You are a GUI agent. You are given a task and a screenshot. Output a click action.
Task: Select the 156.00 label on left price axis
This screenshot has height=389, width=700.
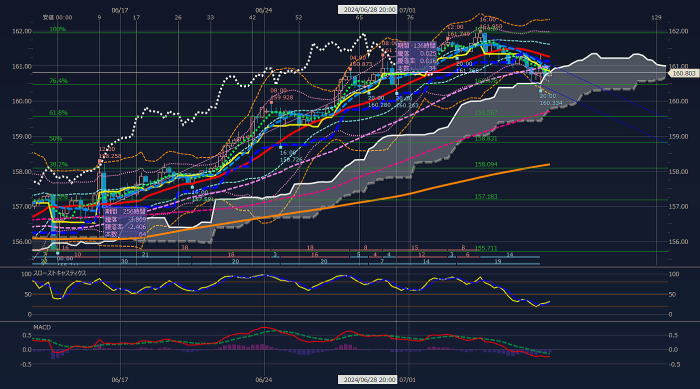point(22,242)
